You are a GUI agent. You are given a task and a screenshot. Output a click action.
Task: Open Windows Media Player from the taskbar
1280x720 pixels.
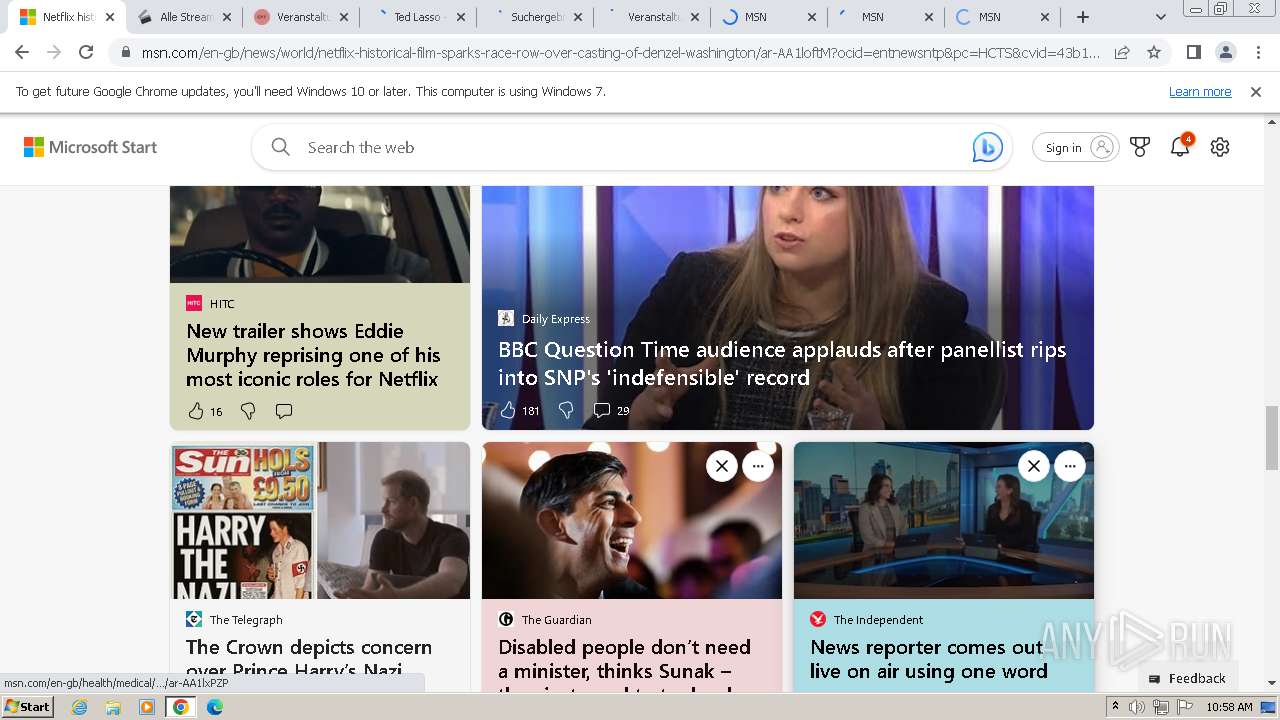coord(147,707)
